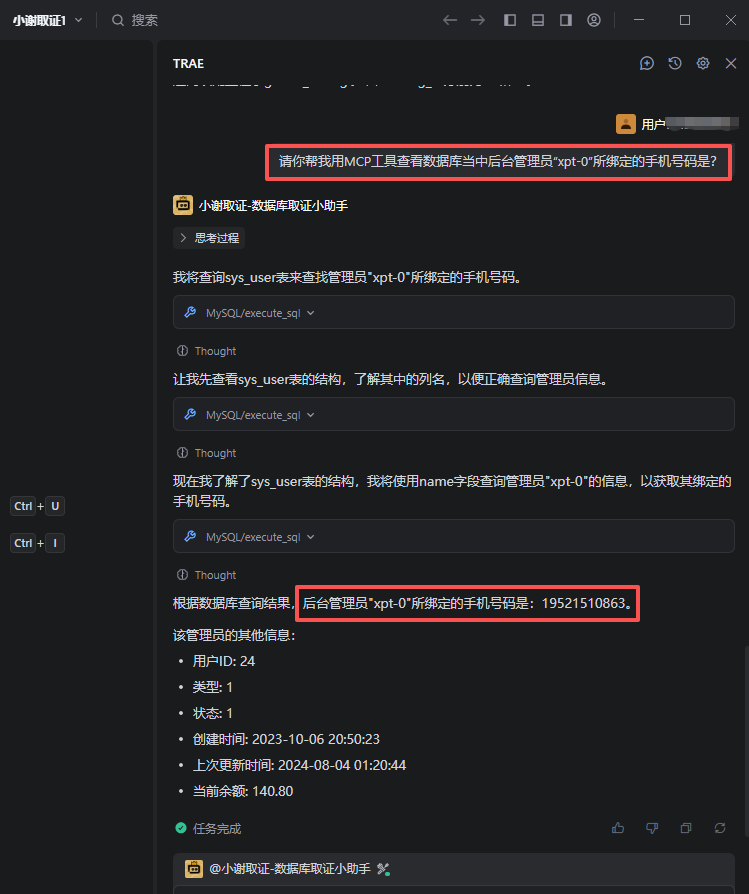Screen dimensions: 749x894
Task: Expand the 思考过程 section
Action: (209, 238)
